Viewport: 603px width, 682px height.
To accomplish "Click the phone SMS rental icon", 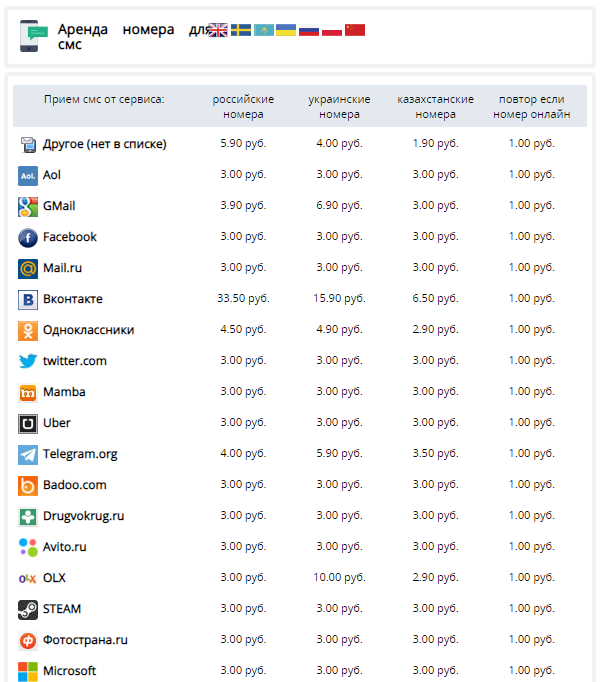I will coord(34,36).
